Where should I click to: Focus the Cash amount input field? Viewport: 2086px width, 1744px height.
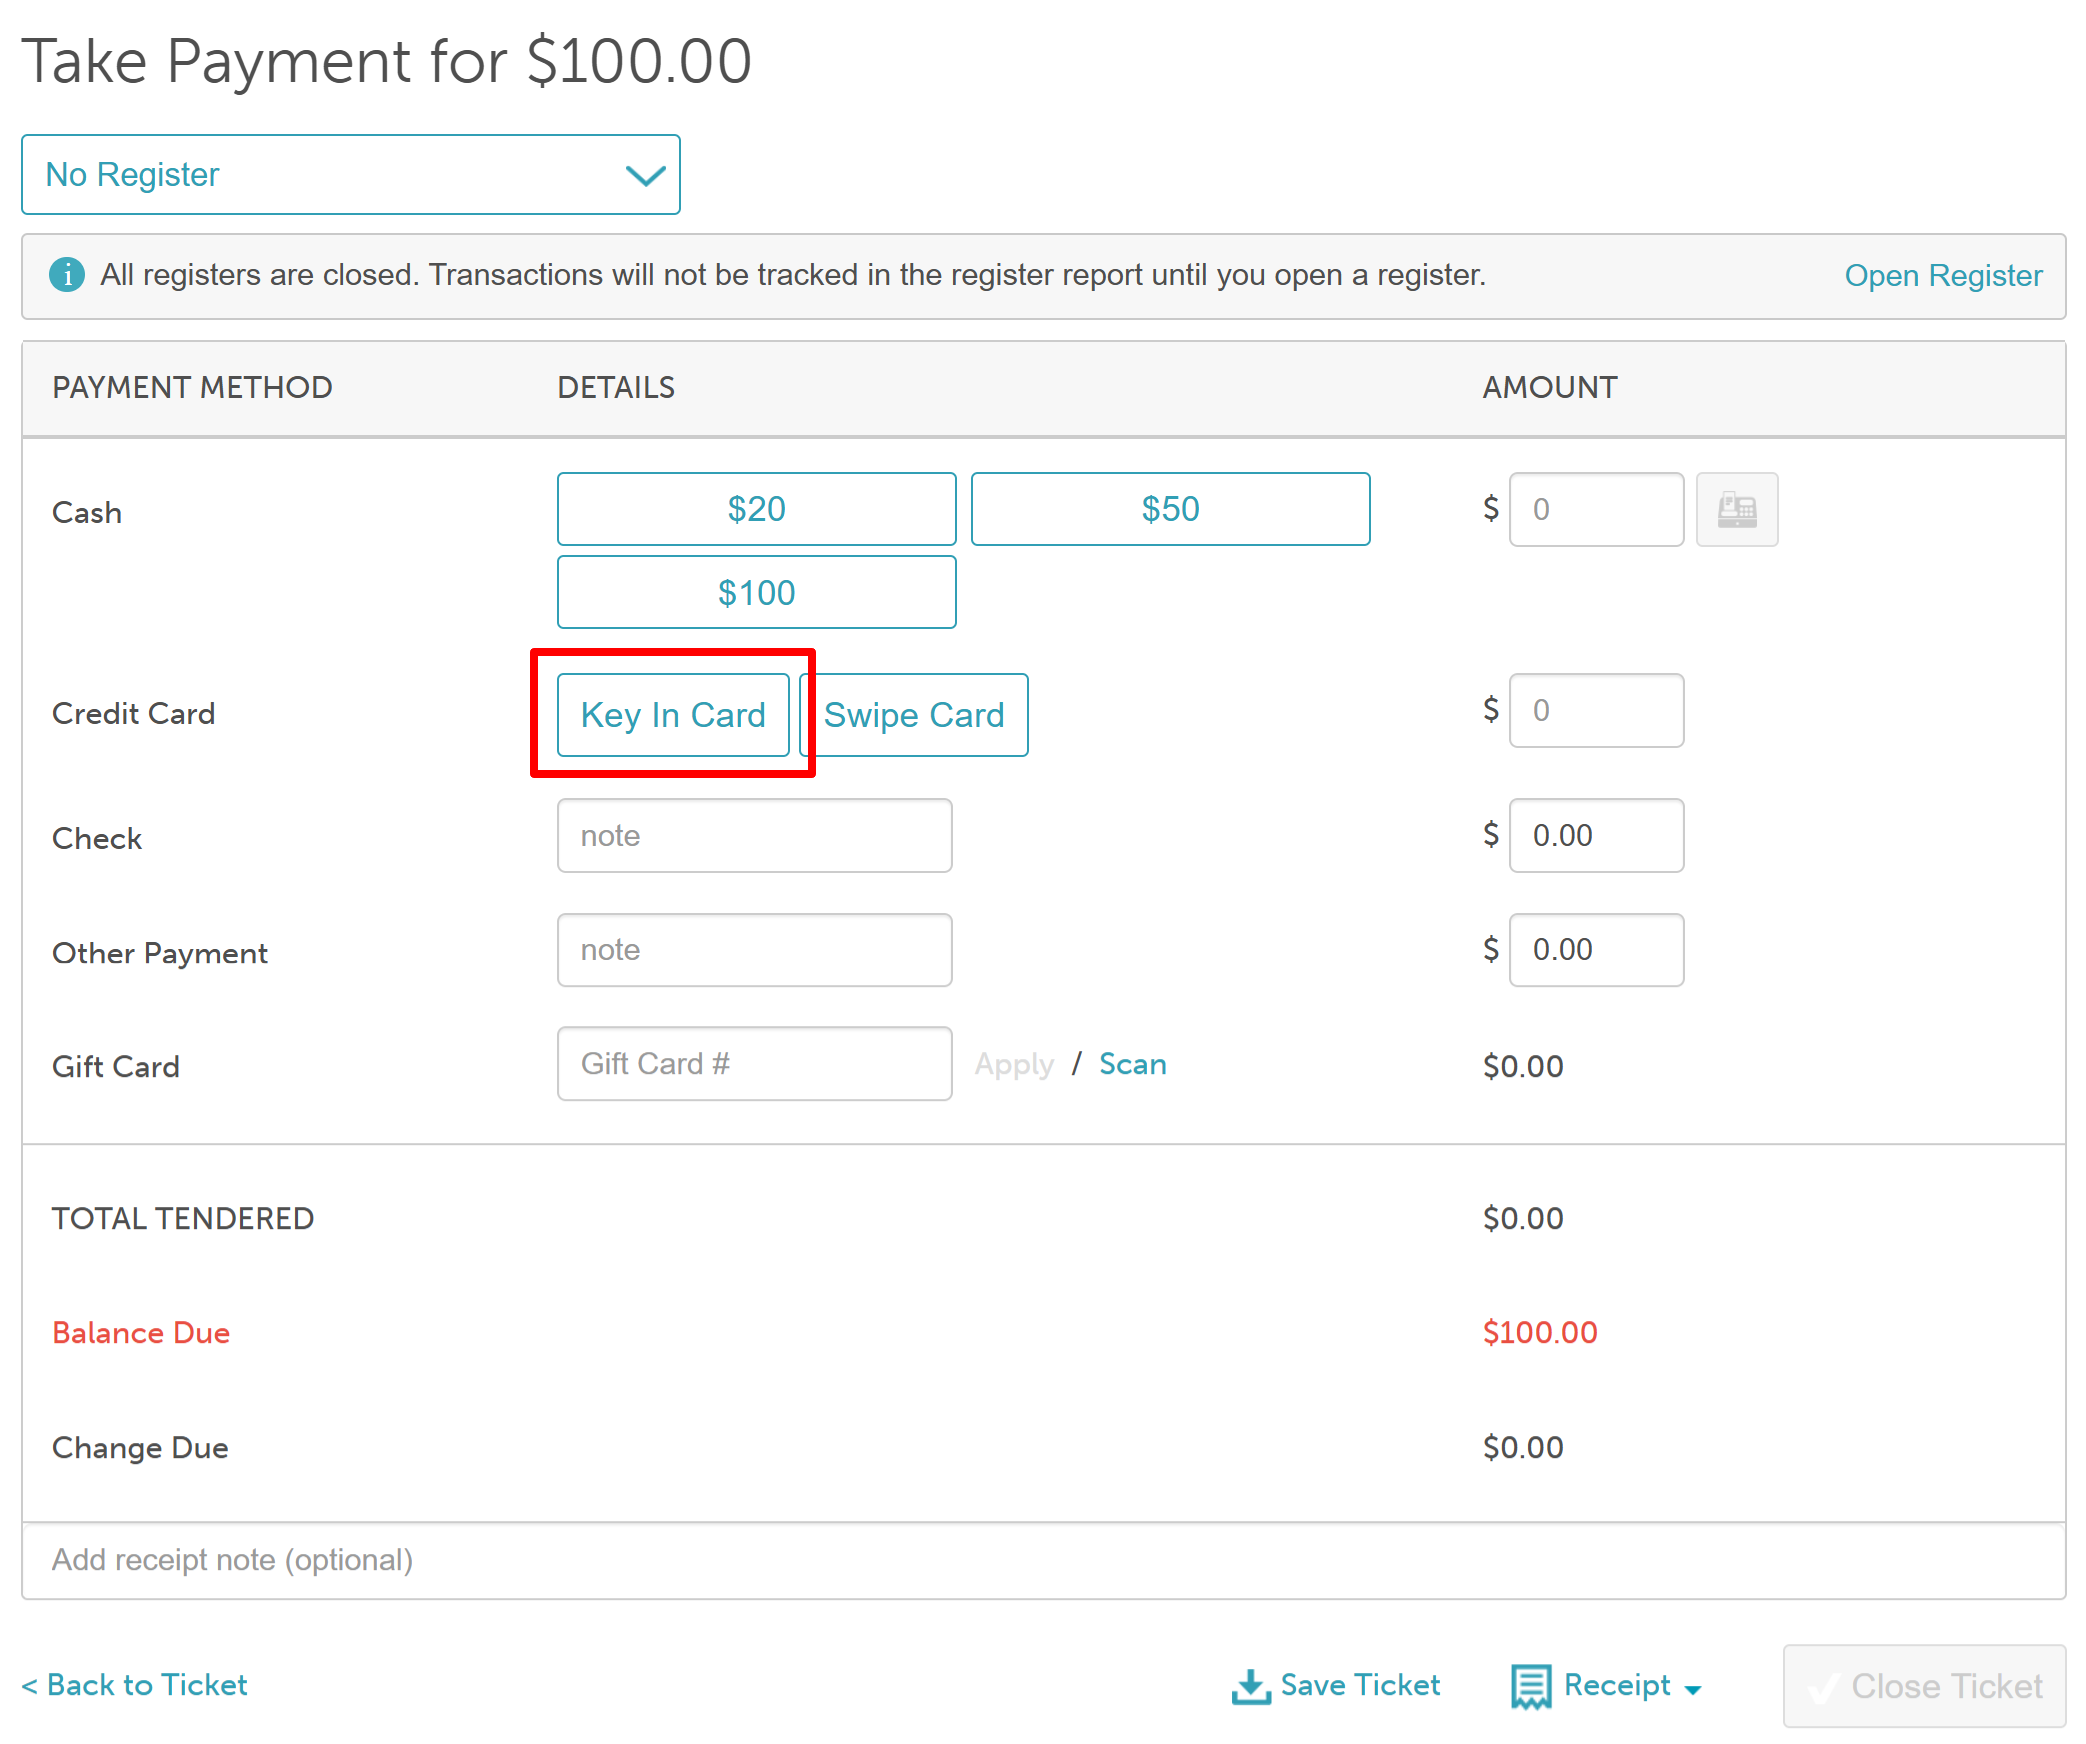(1596, 510)
